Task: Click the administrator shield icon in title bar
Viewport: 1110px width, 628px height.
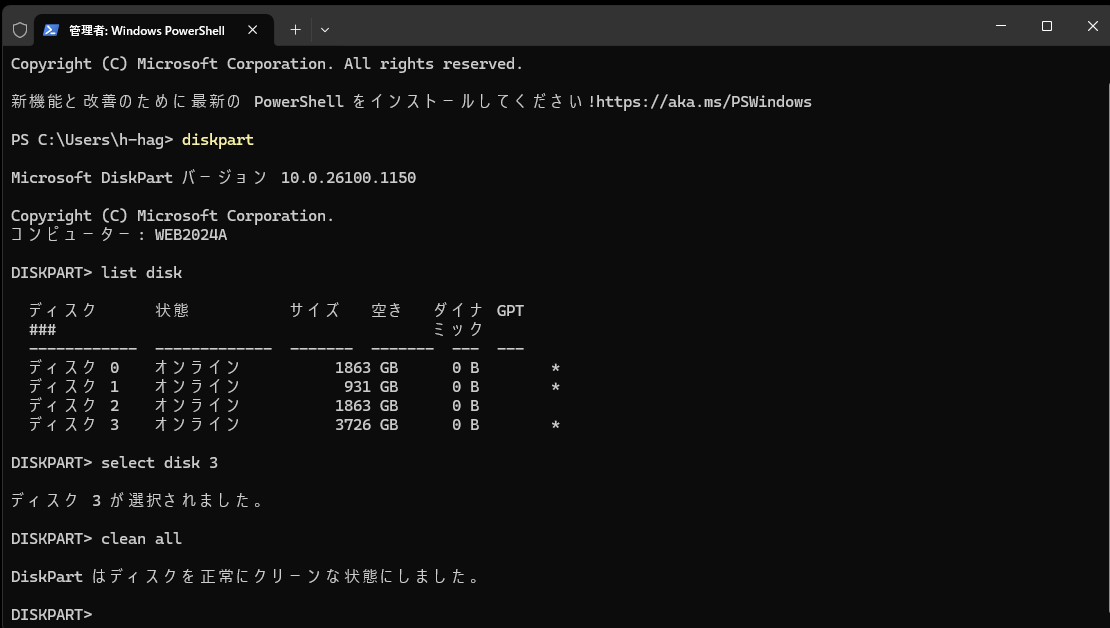Action: click(x=20, y=30)
